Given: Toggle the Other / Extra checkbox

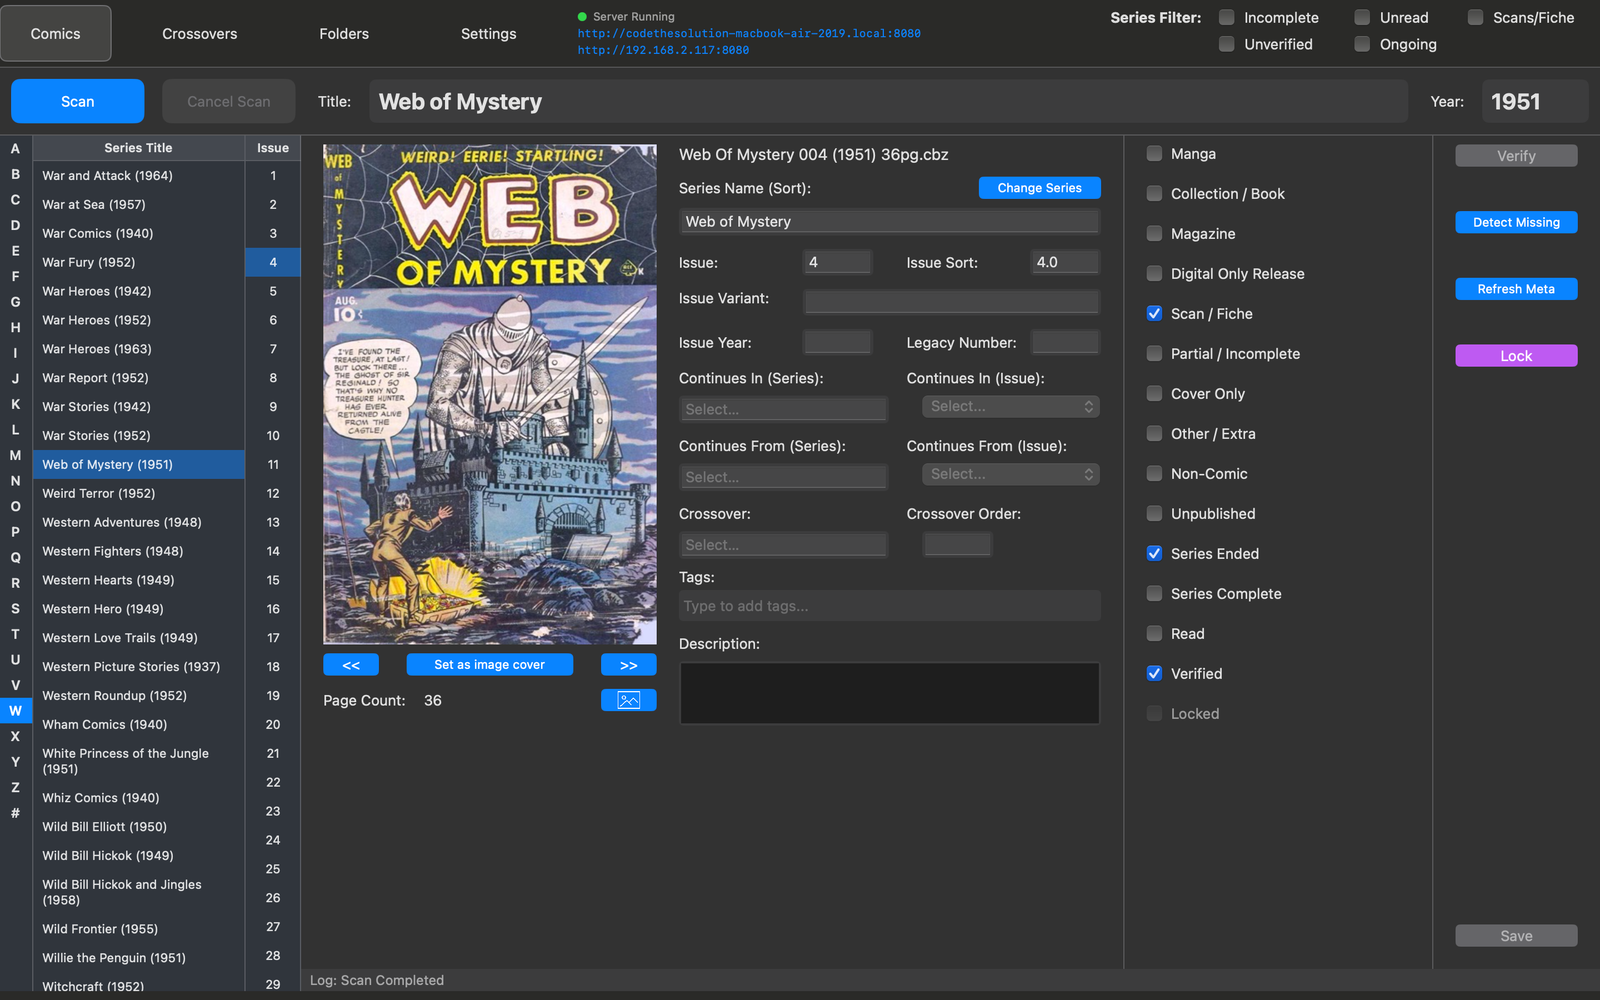Looking at the screenshot, I should [1154, 434].
